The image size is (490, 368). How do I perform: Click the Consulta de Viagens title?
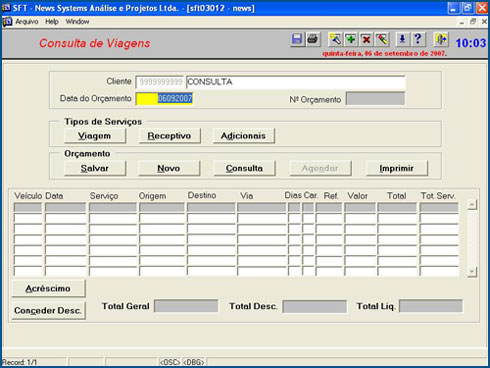[x=95, y=43]
